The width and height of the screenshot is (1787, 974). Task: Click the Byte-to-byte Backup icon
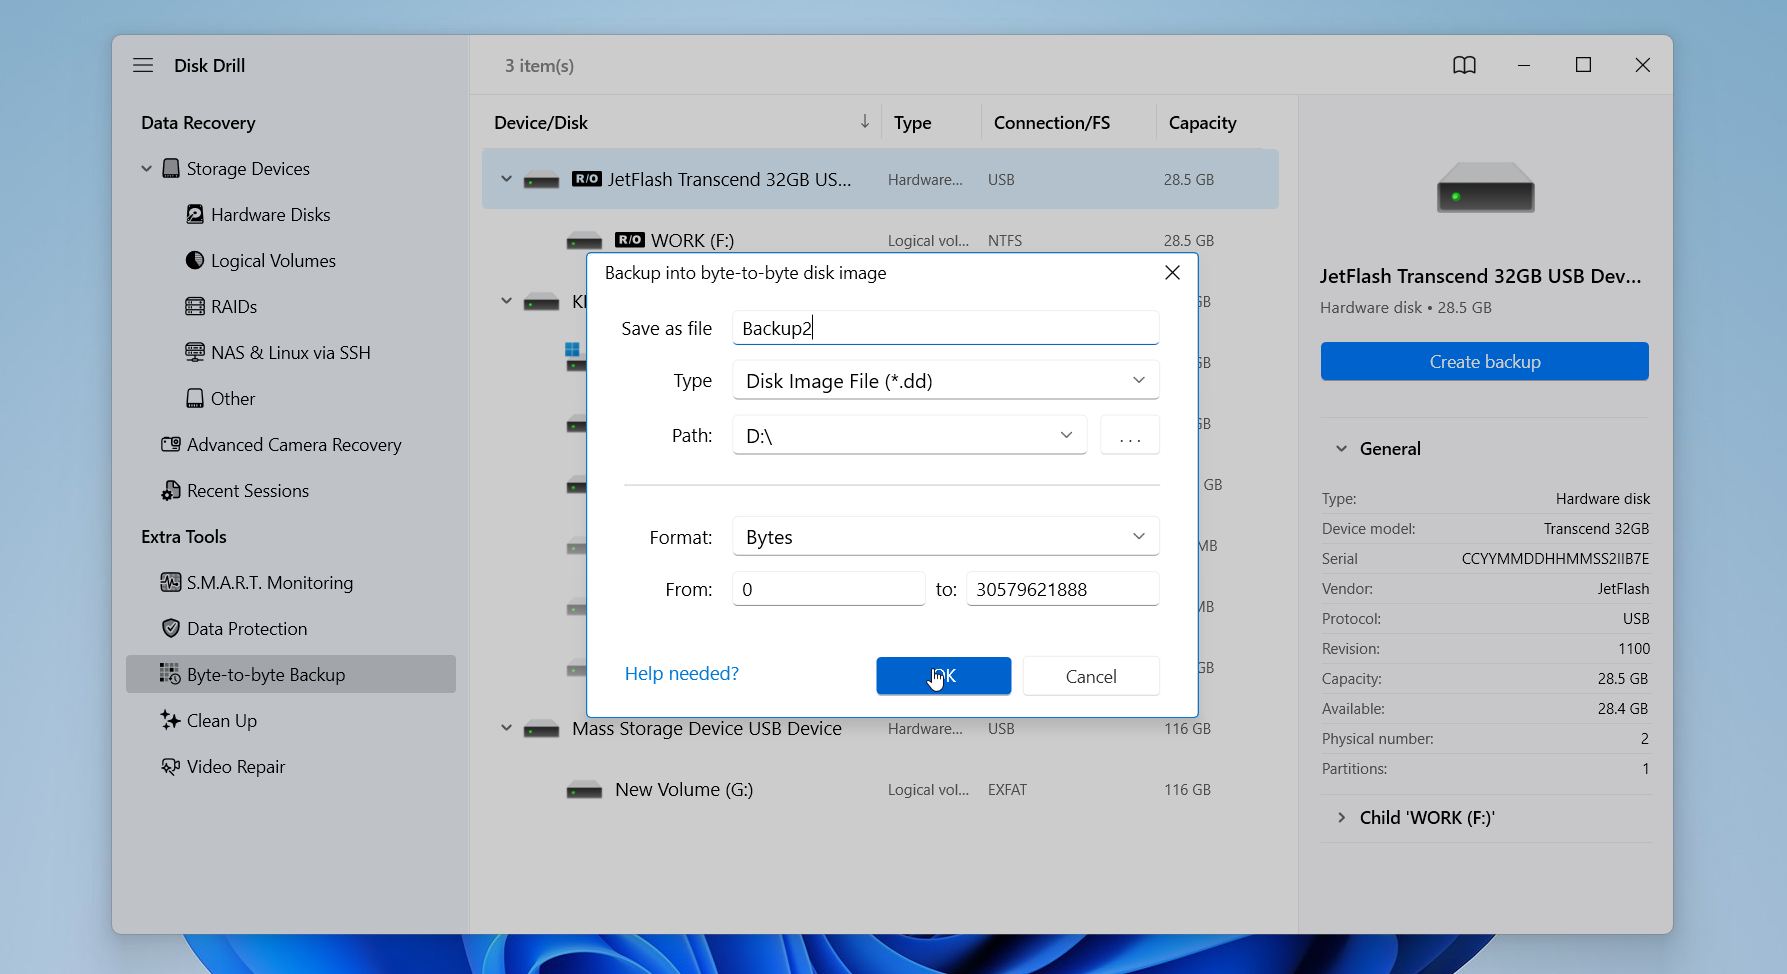[x=171, y=674]
